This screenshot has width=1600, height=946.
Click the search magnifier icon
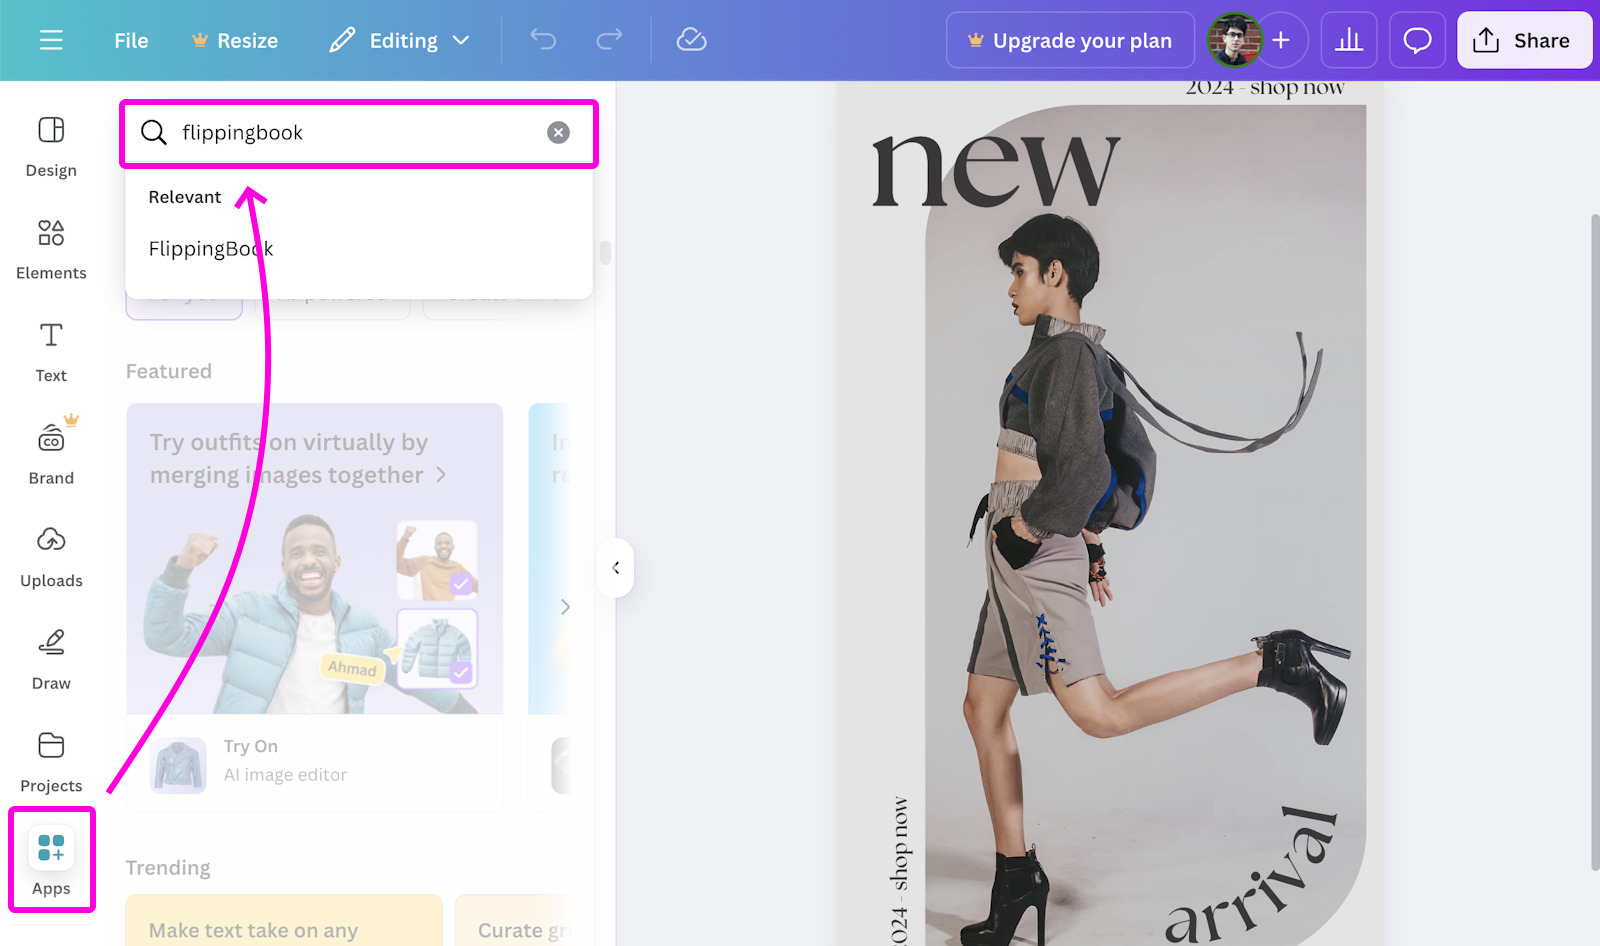153,132
